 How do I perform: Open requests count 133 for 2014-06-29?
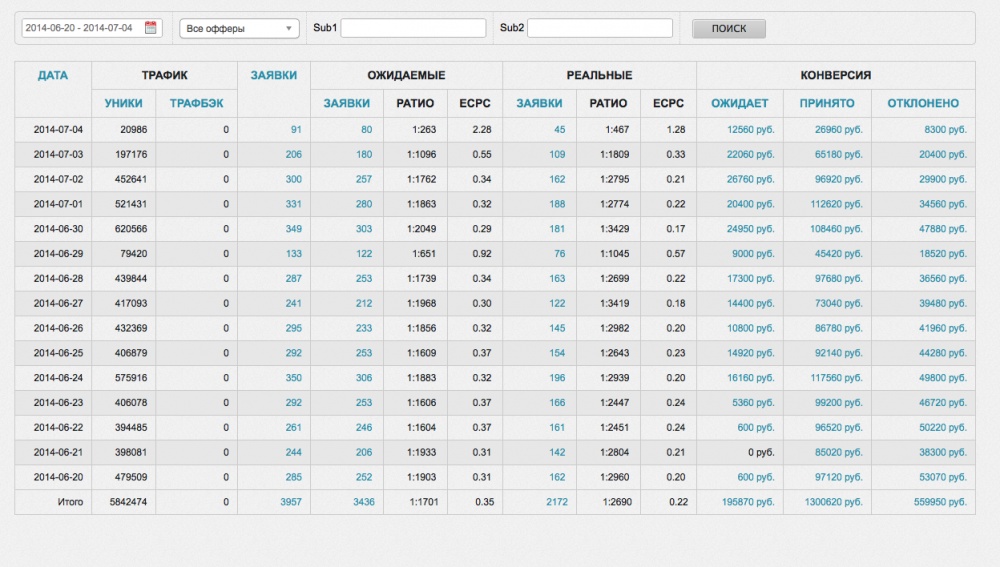[293, 254]
